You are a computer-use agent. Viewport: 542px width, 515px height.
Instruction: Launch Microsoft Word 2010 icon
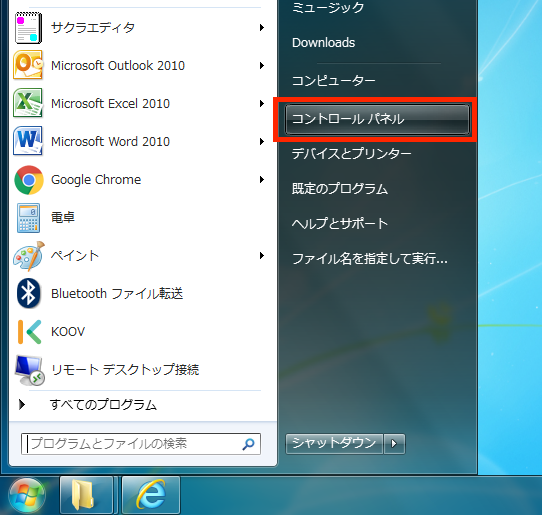(x=28, y=141)
